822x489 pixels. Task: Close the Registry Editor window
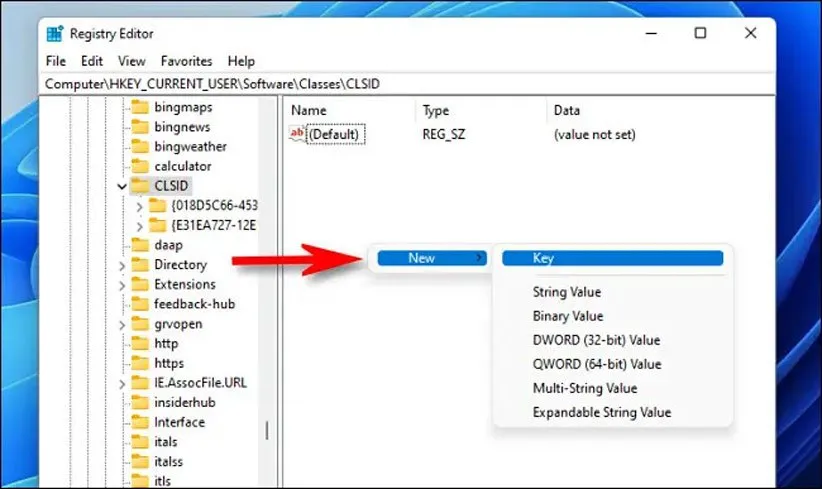[751, 33]
